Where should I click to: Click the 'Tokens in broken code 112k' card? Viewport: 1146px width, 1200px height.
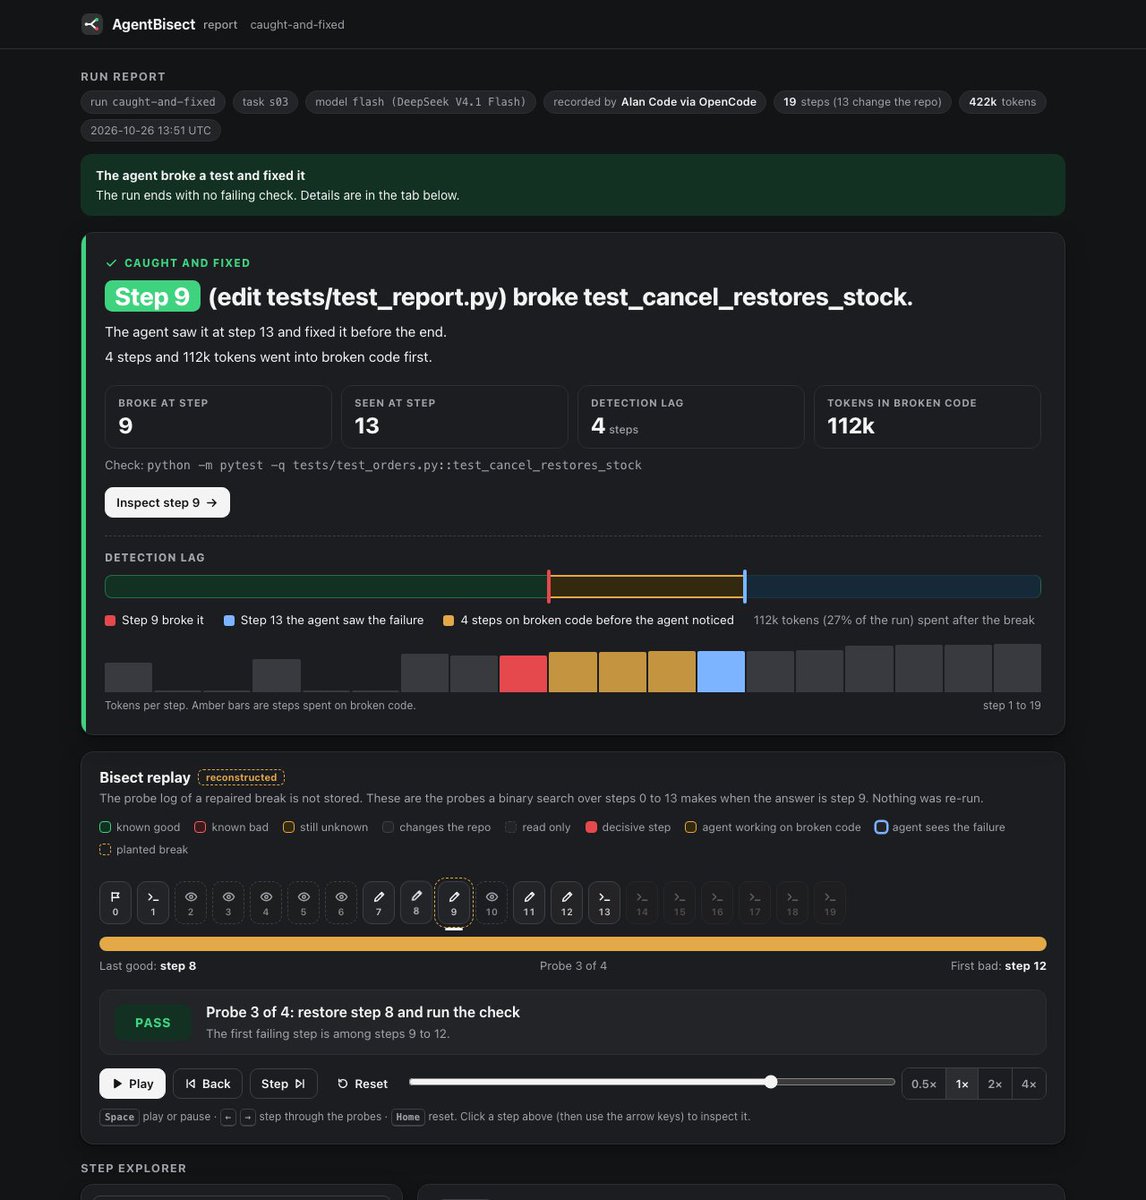[927, 416]
